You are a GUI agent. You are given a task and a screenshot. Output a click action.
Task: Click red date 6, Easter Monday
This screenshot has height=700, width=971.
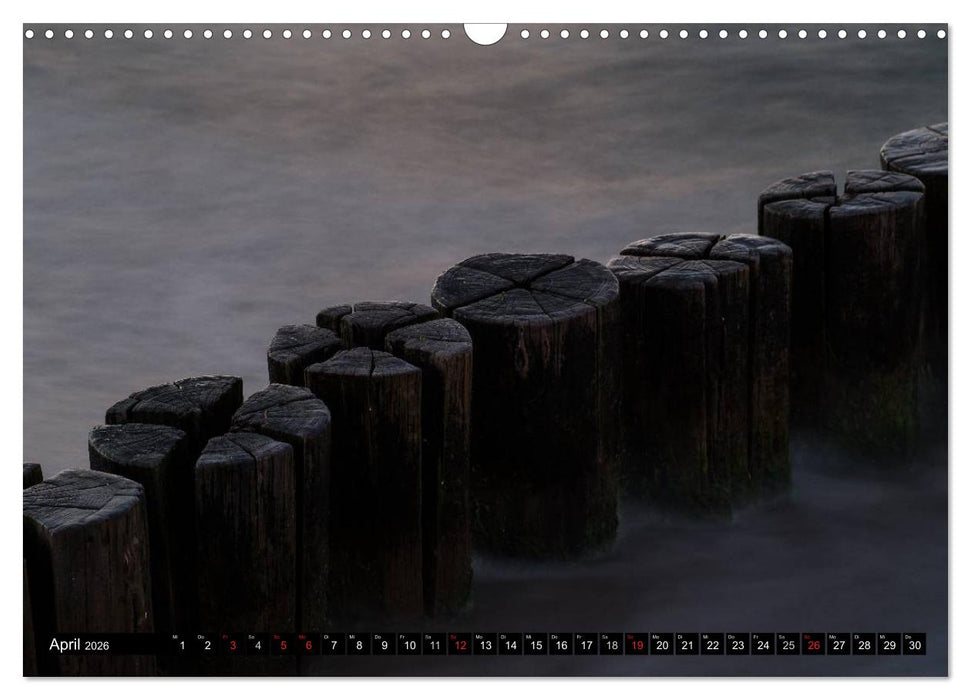[x=307, y=643]
